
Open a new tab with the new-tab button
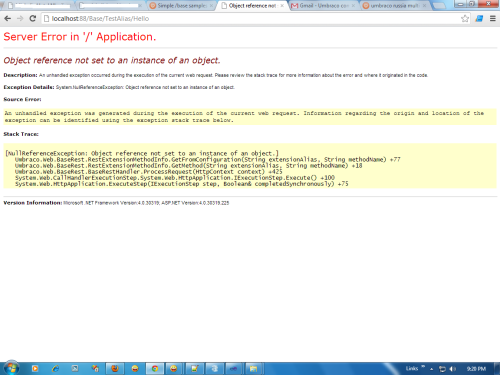point(439,6)
